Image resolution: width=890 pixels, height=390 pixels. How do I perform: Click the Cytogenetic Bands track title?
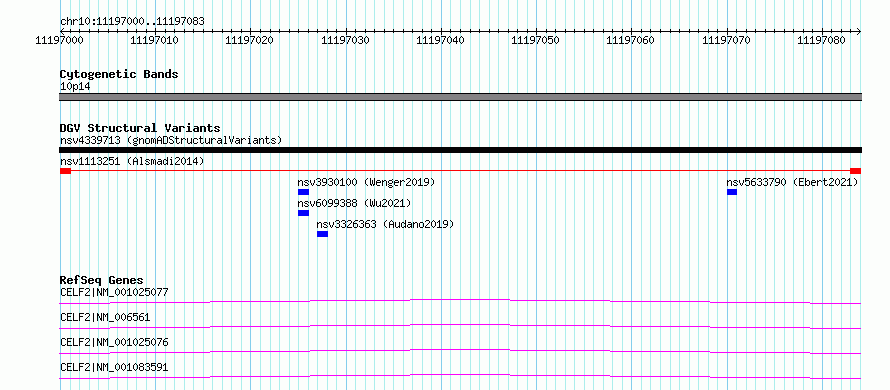(119, 74)
